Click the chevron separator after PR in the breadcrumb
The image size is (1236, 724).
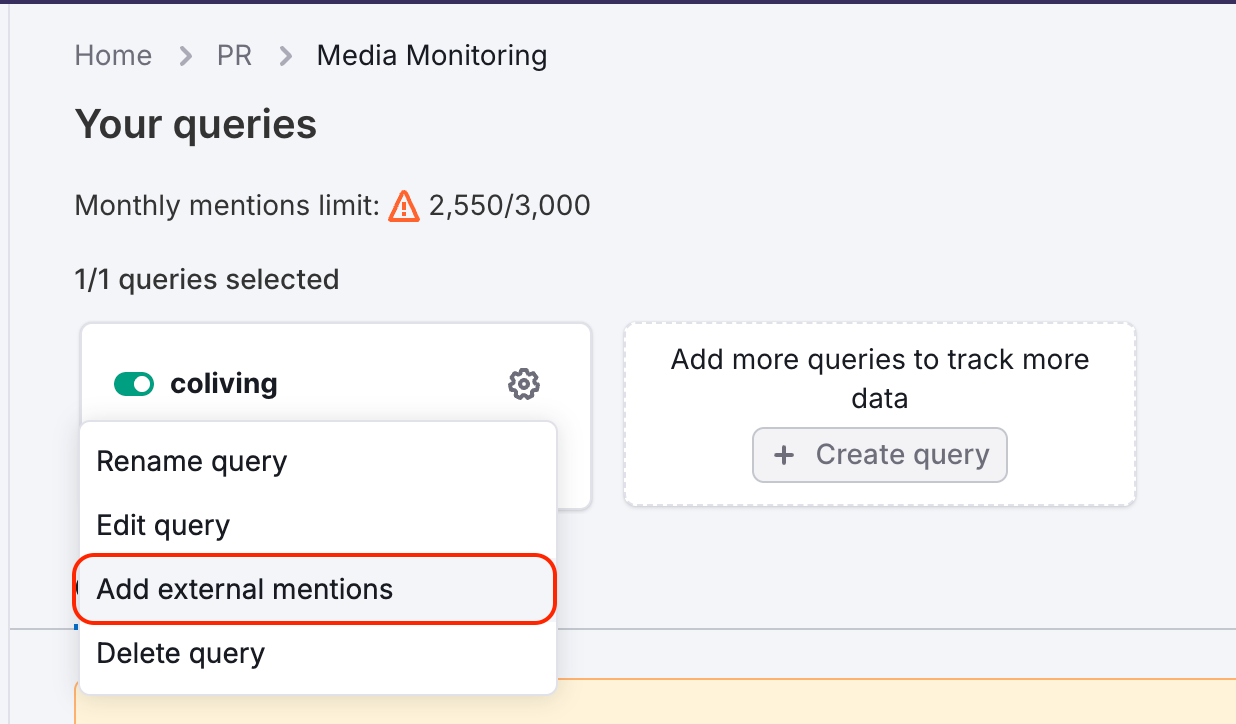tap(285, 56)
